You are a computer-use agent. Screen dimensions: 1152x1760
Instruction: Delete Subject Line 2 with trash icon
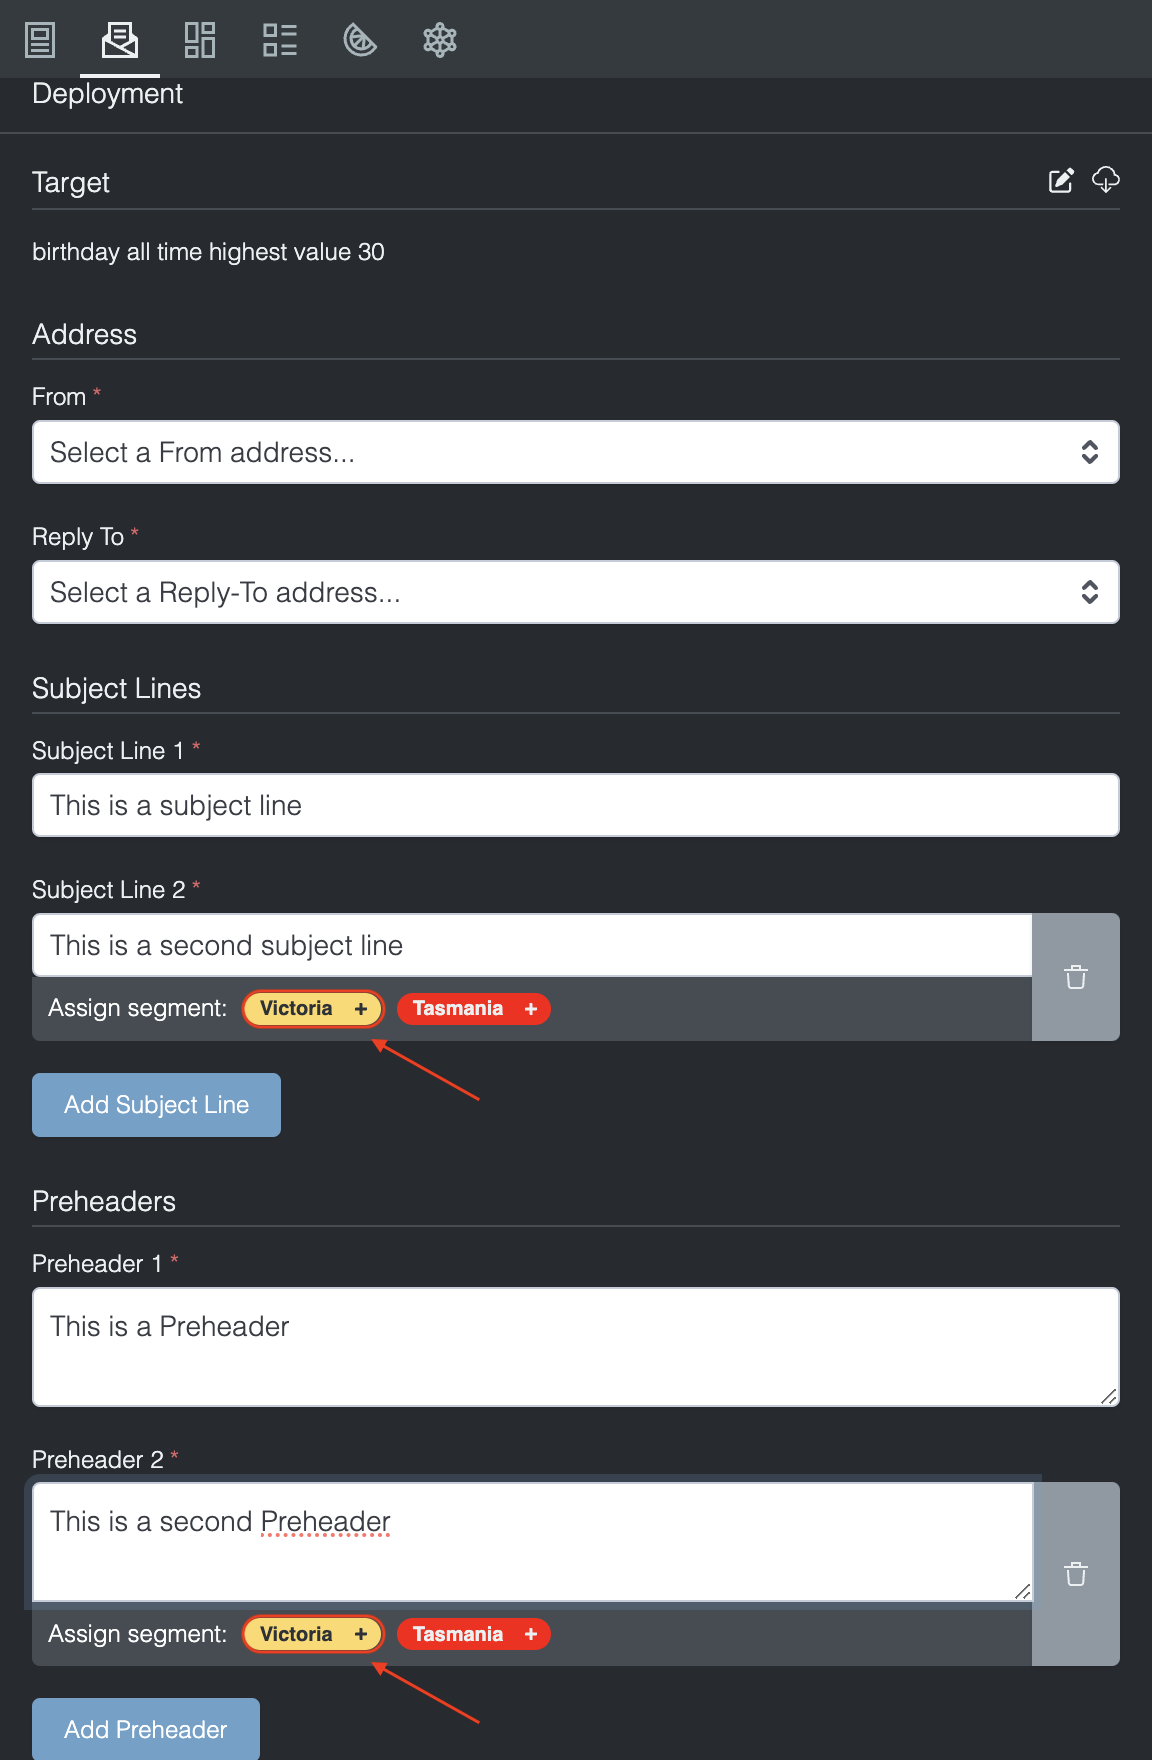point(1076,977)
